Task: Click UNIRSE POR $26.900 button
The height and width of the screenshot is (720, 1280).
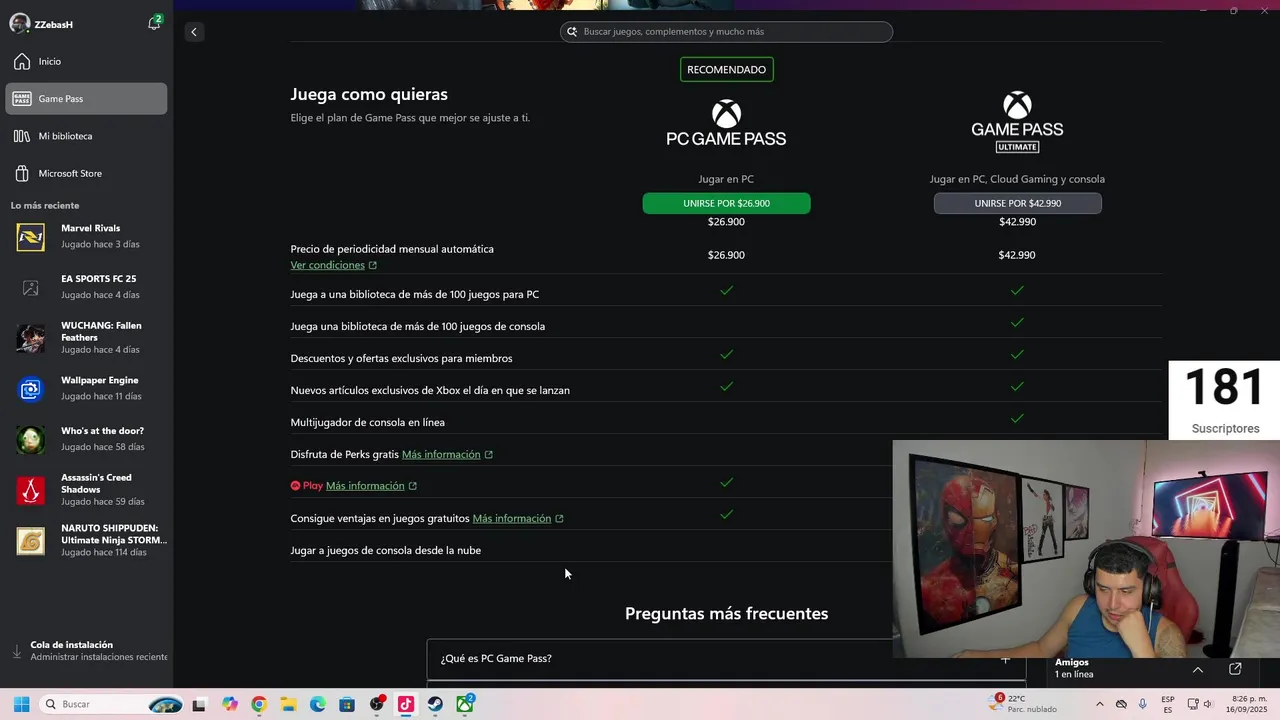Action: click(726, 203)
